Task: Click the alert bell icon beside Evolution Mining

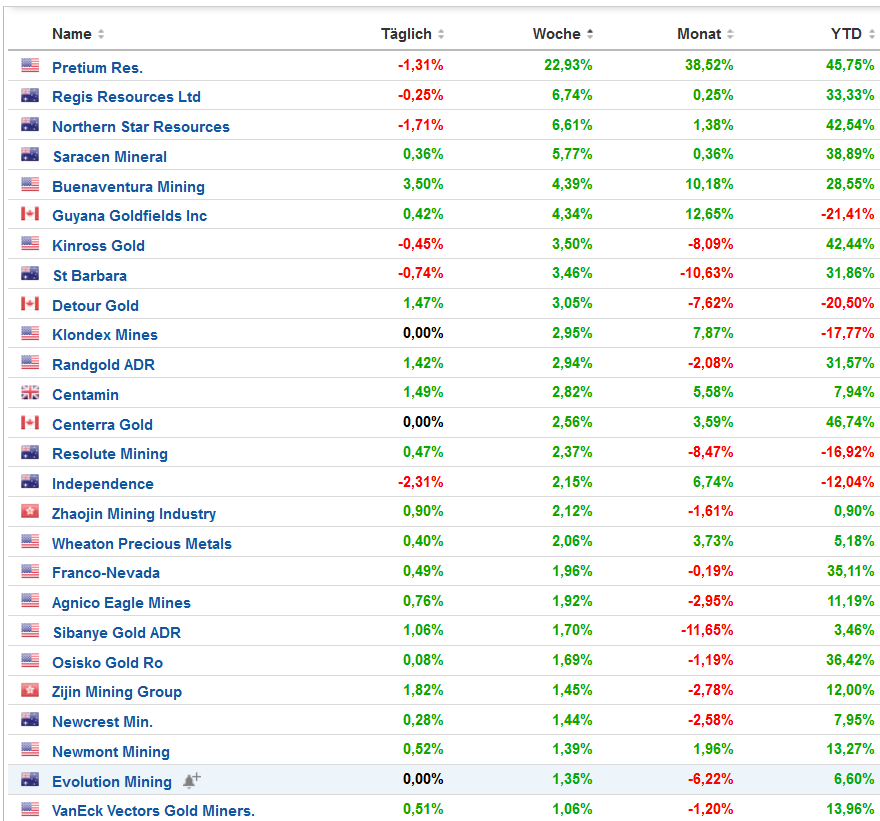Action: [x=191, y=781]
